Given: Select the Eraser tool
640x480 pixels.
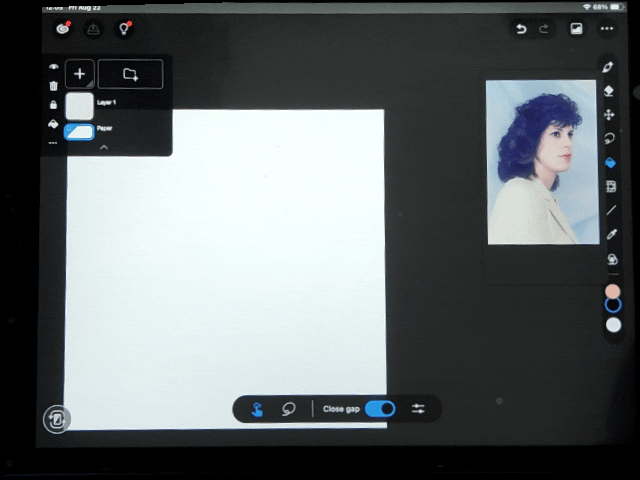Looking at the screenshot, I should click(610, 91).
